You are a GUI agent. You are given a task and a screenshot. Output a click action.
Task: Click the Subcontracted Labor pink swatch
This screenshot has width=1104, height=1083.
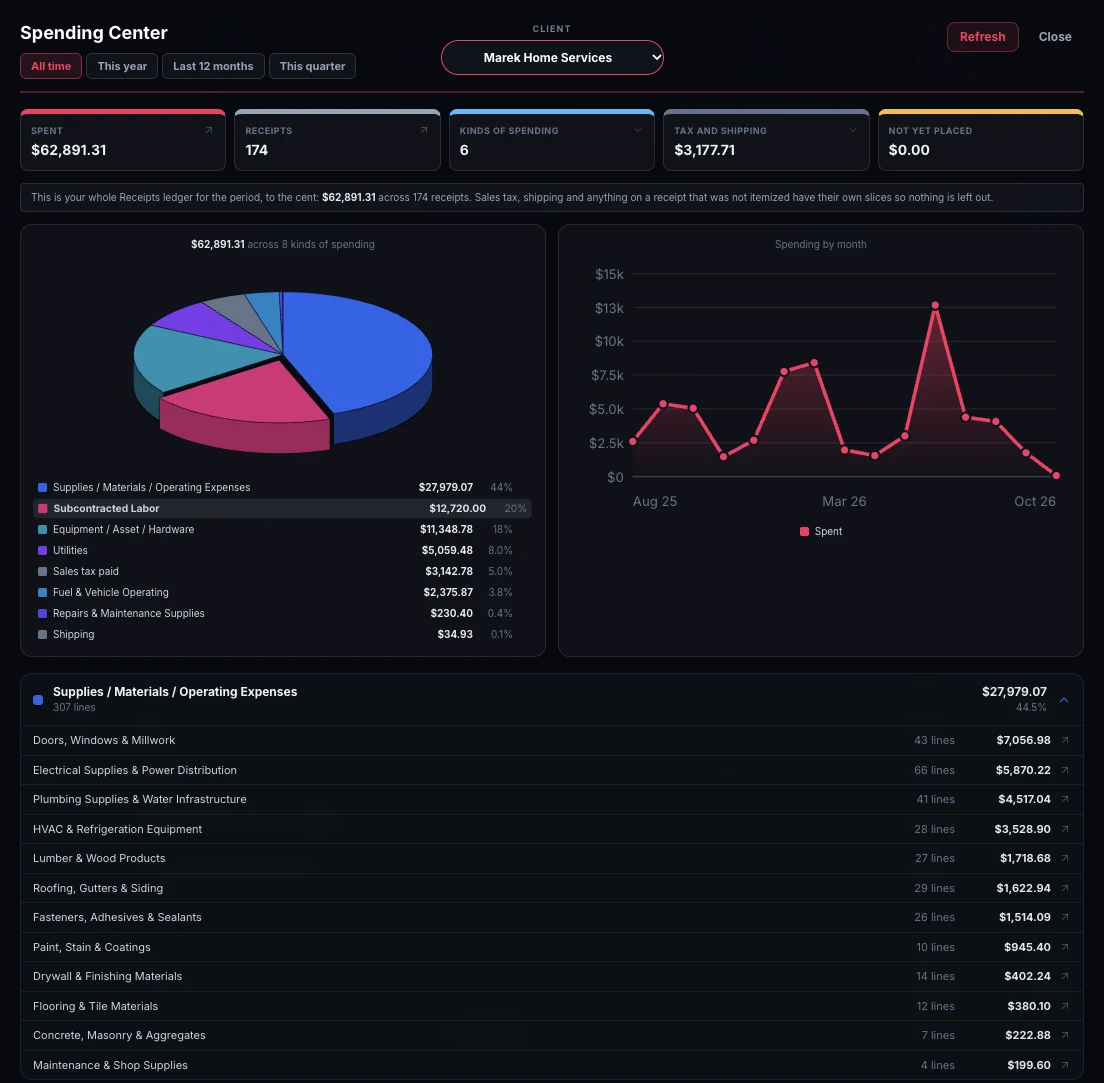click(x=42, y=508)
